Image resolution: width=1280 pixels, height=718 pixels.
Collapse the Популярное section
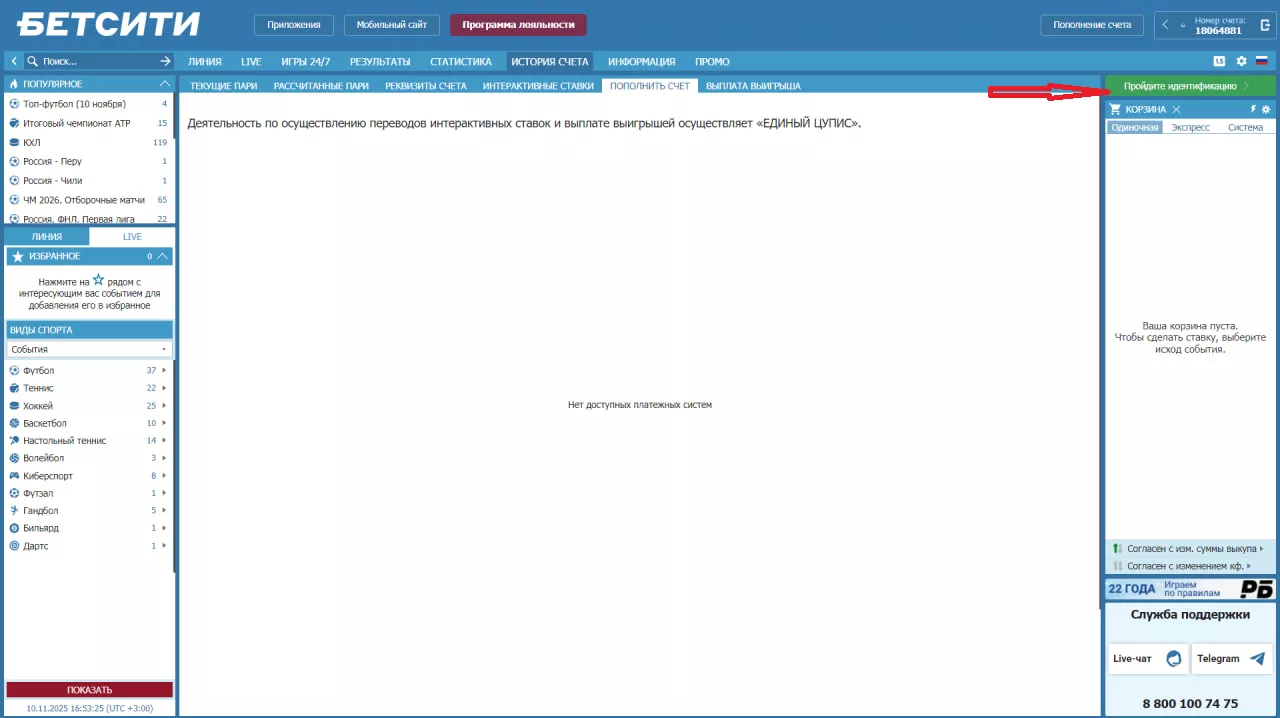[x=165, y=84]
